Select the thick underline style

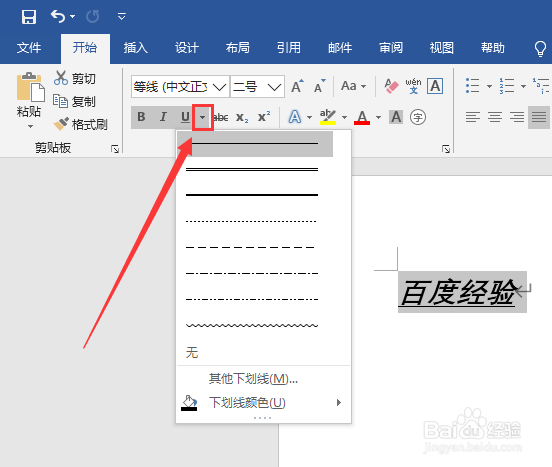(x=255, y=195)
